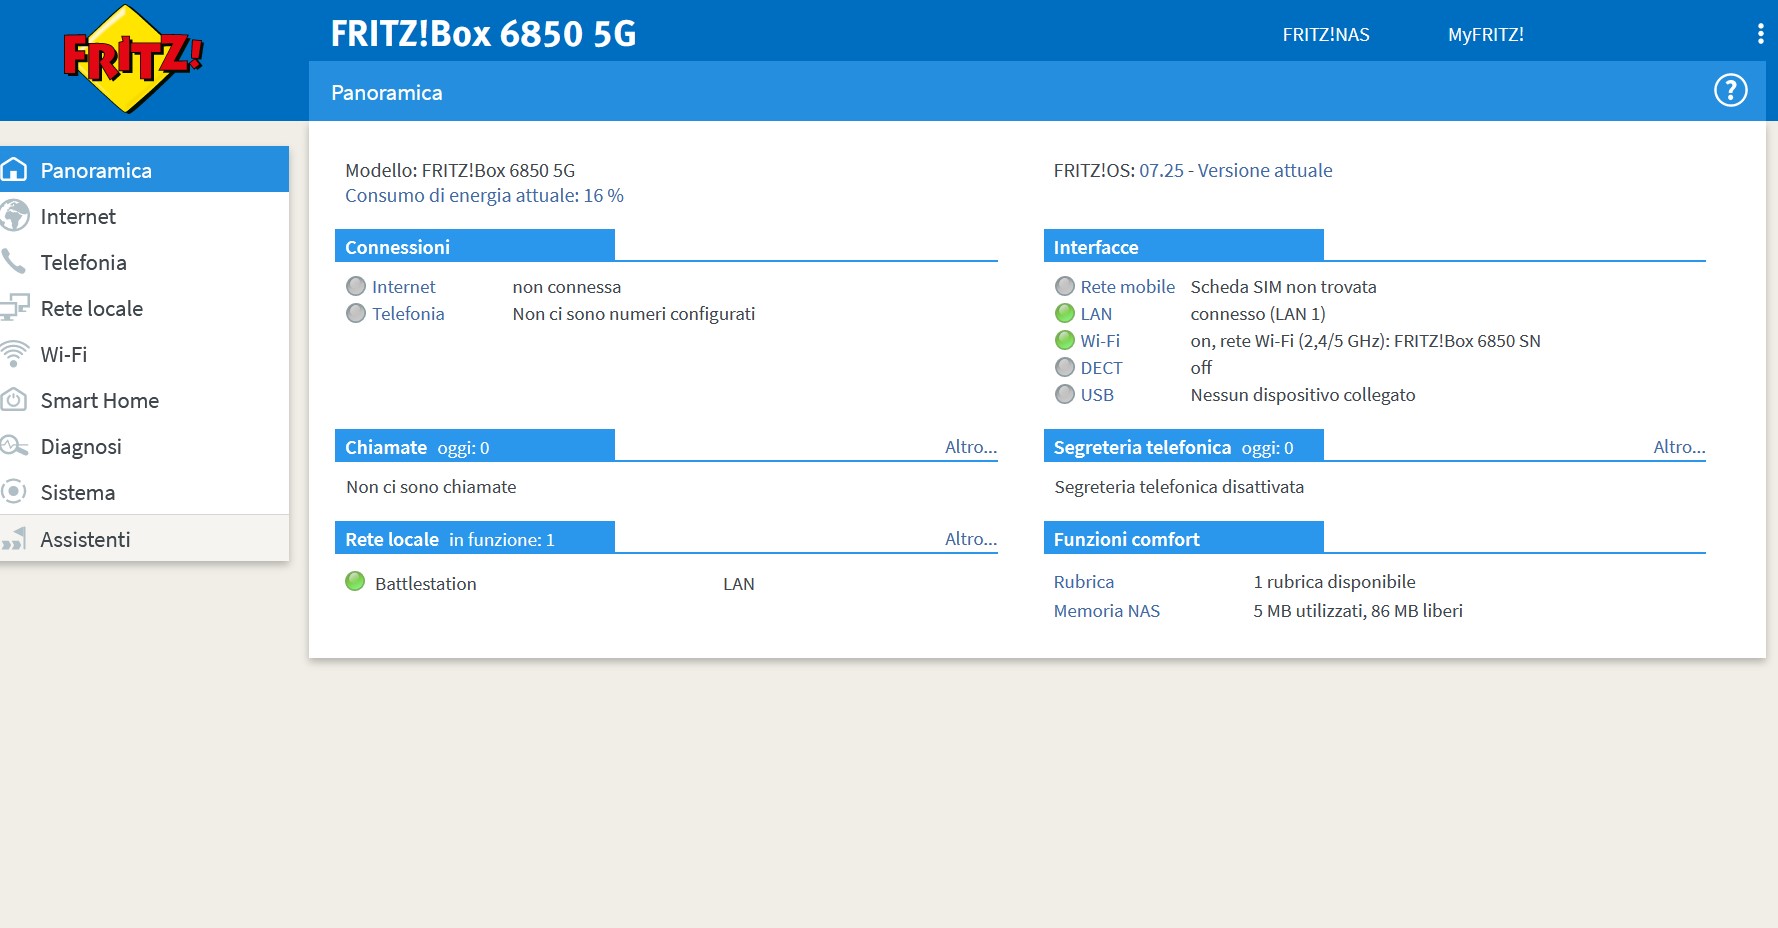This screenshot has width=1778, height=928.
Task: Open the Rubrica link
Action: tap(1083, 581)
